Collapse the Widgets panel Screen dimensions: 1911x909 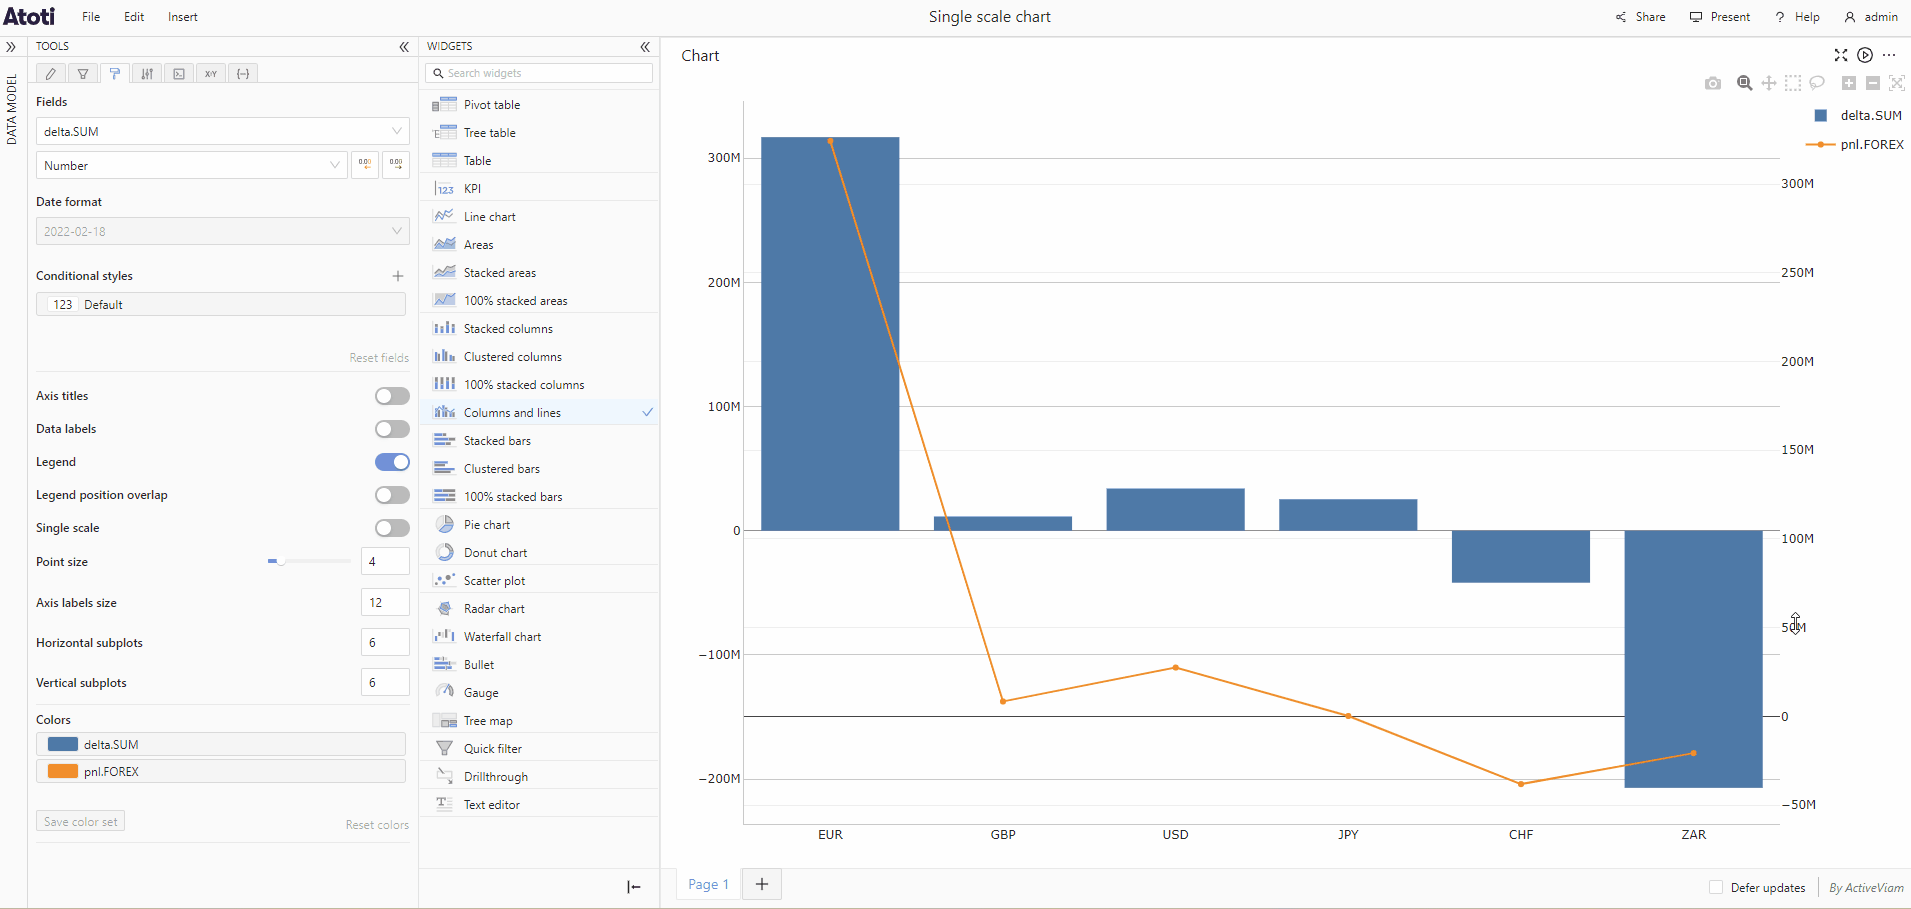click(645, 47)
